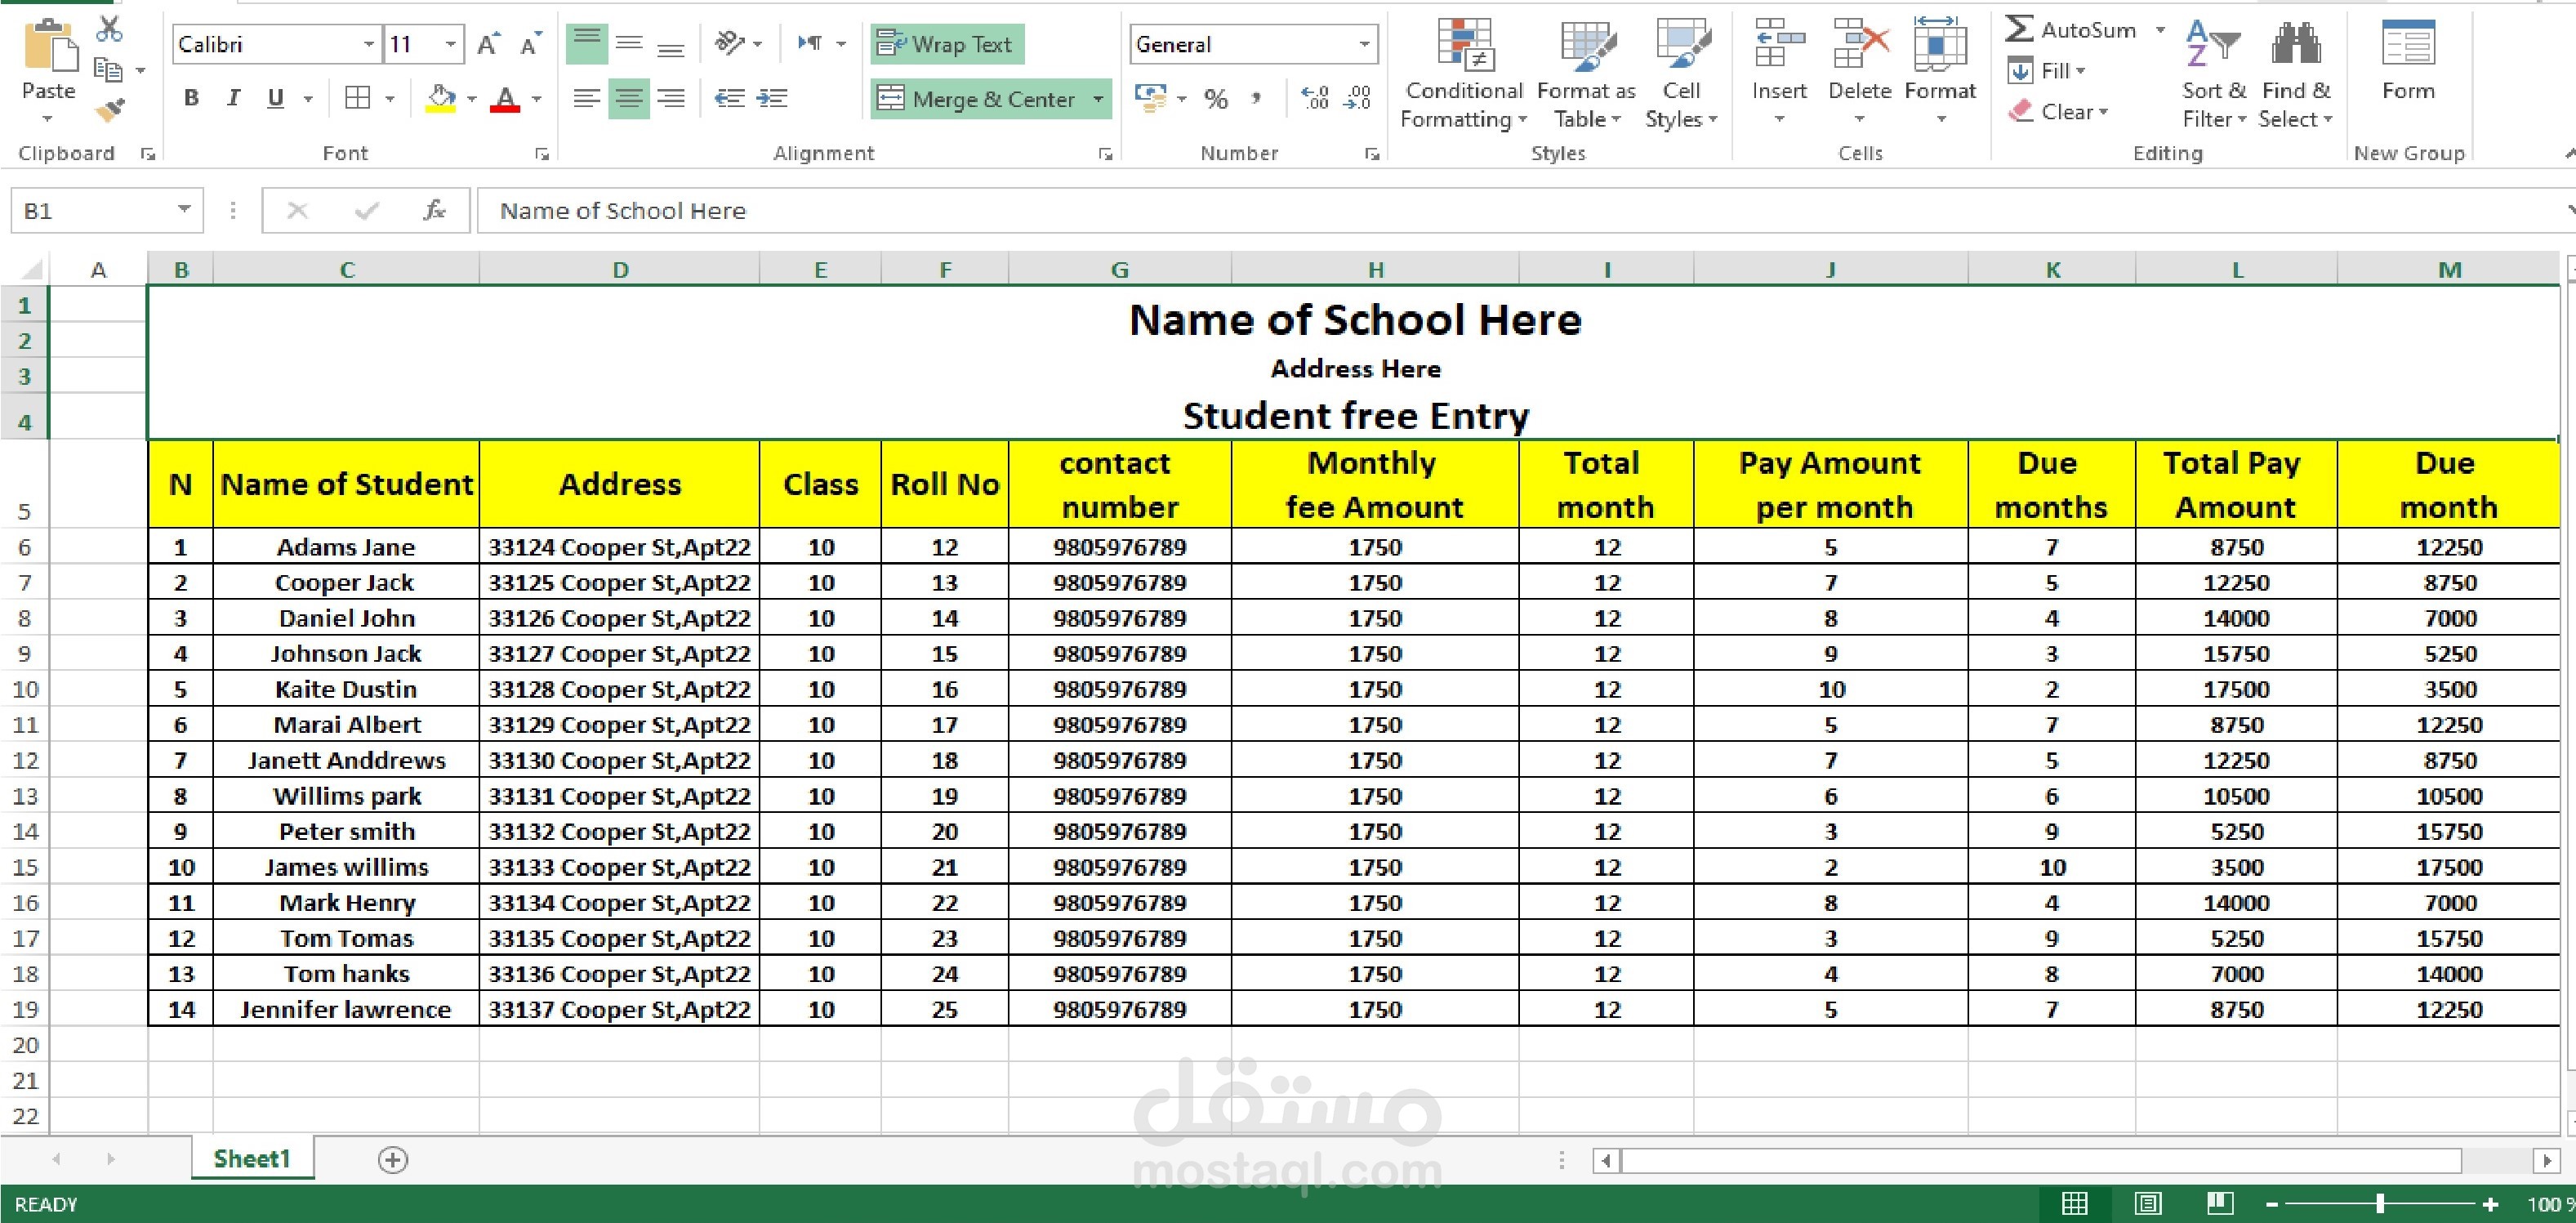The image size is (2576, 1223).
Task: Open the Number dialog launcher
Action: [1372, 154]
